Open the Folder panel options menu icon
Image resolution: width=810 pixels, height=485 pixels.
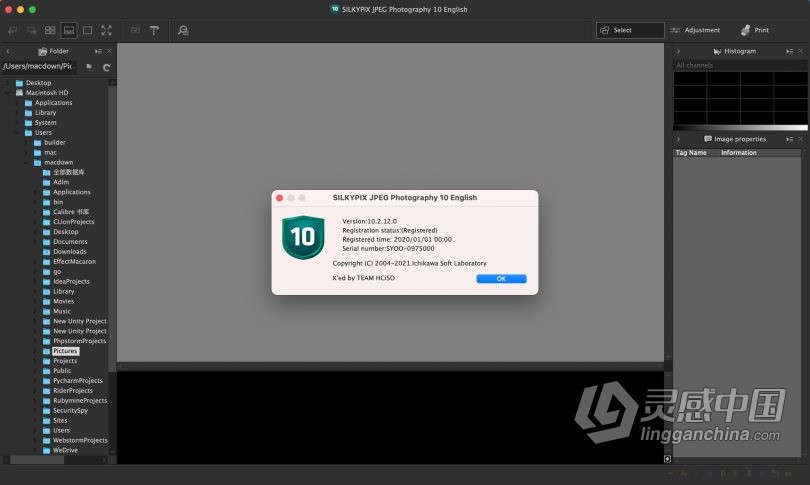(x=98, y=51)
